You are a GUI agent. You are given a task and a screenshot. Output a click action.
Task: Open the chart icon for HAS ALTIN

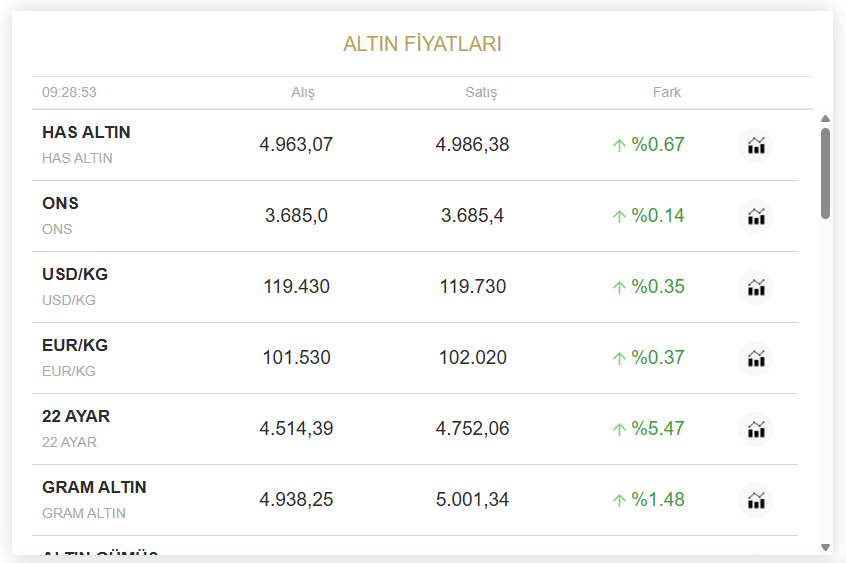755,145
